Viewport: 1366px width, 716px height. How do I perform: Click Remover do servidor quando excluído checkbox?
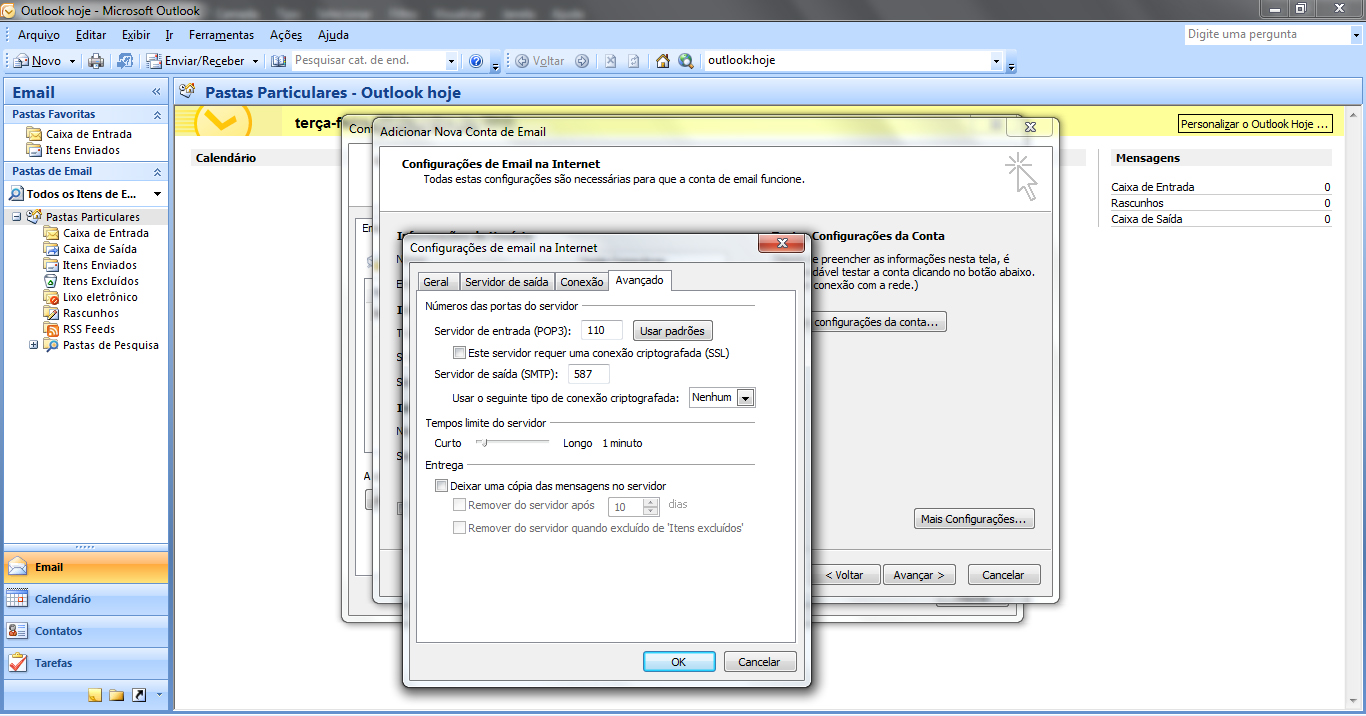point(460,527)
